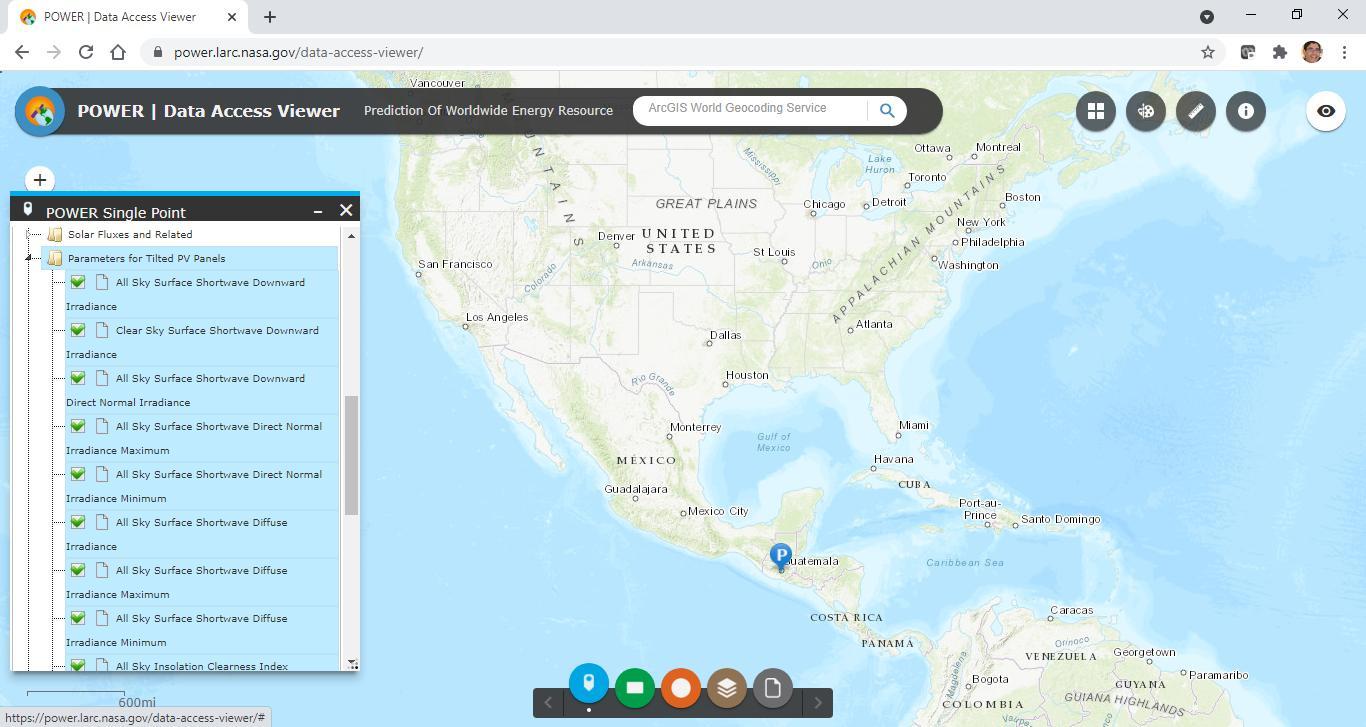Screen dimensions: 1366x727
Task: Uncheck All Sky Direct Normal Irradiance Maximum
Action: click(78, 426)
